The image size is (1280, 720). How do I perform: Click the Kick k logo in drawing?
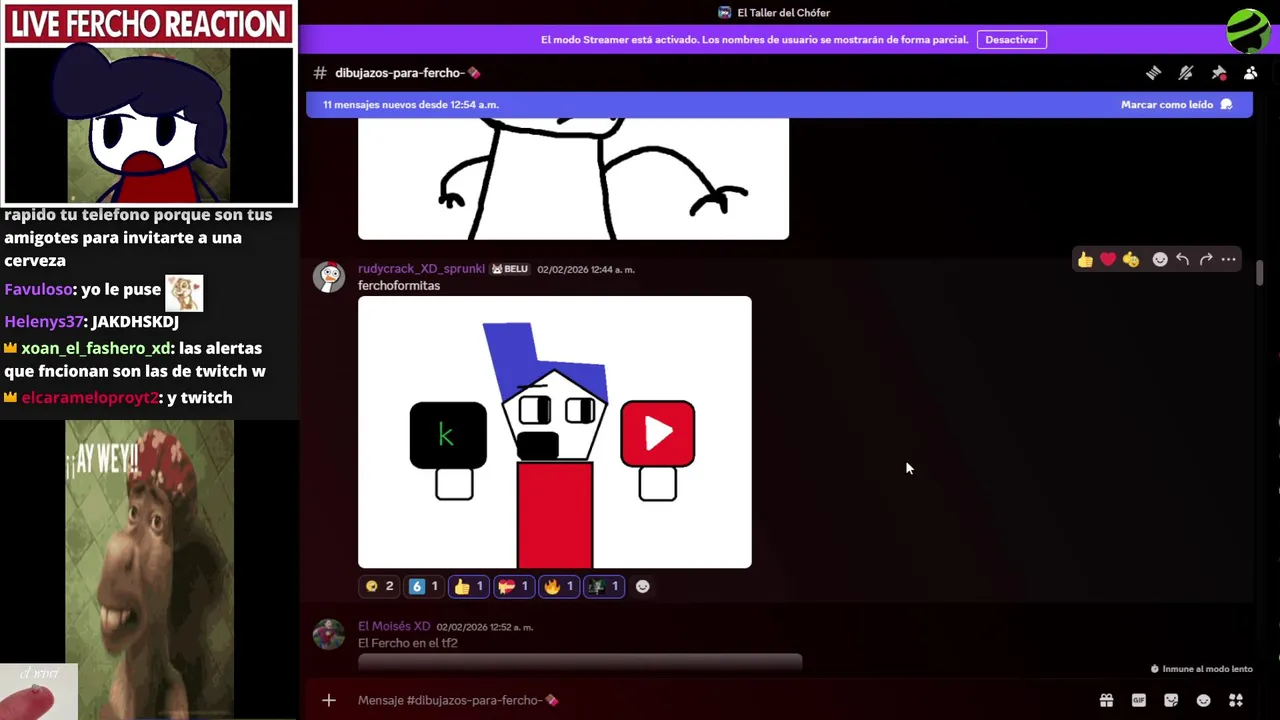448,435
